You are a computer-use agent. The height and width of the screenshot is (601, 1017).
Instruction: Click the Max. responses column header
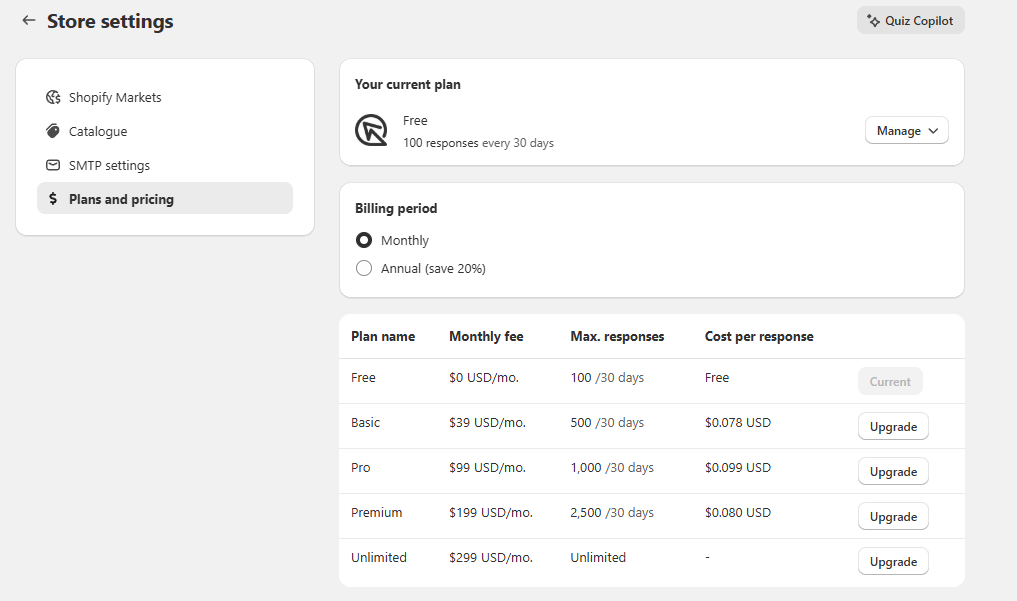pos(617,336)
